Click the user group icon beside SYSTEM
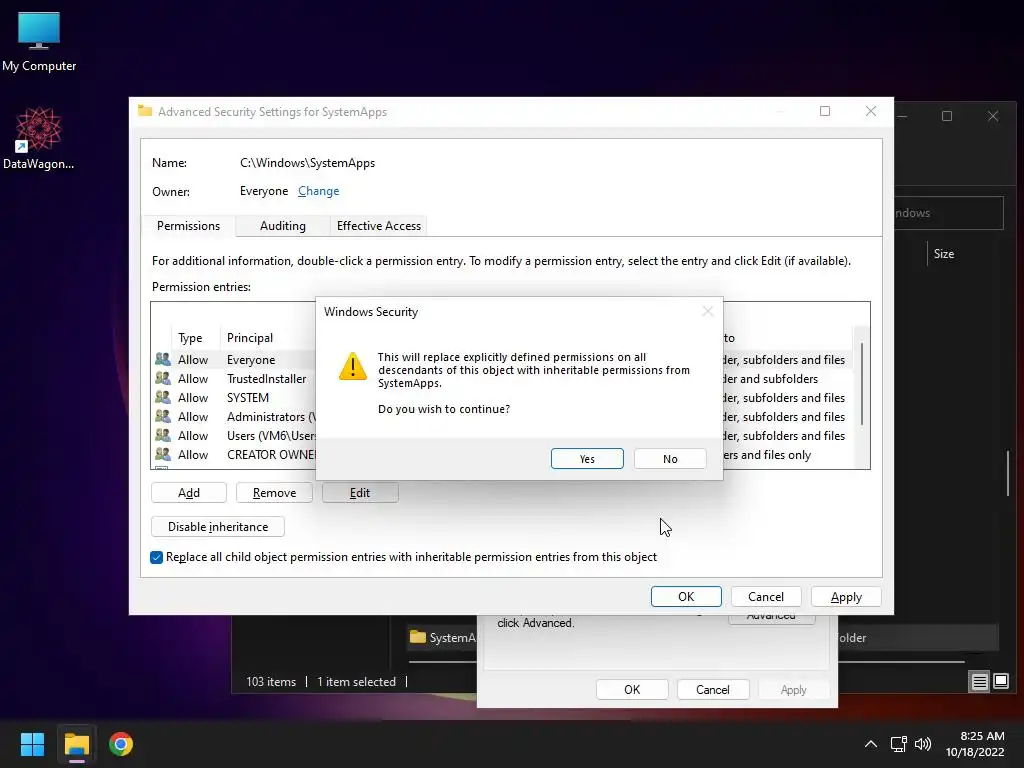Image resolution: width=1024 pixels, height=768 pixels. (x=163, y=397)
